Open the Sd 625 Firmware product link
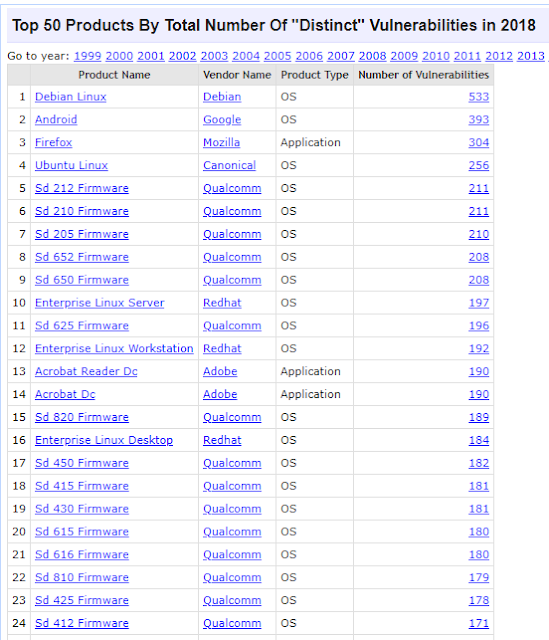 pos(82,326)
